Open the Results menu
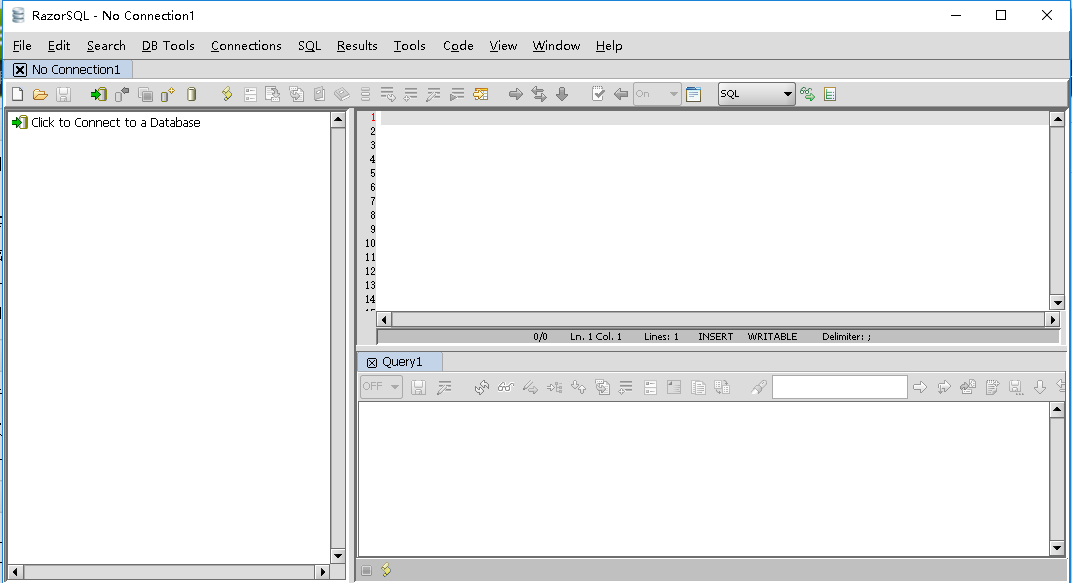1072x583 pixels. coord(357,46)
